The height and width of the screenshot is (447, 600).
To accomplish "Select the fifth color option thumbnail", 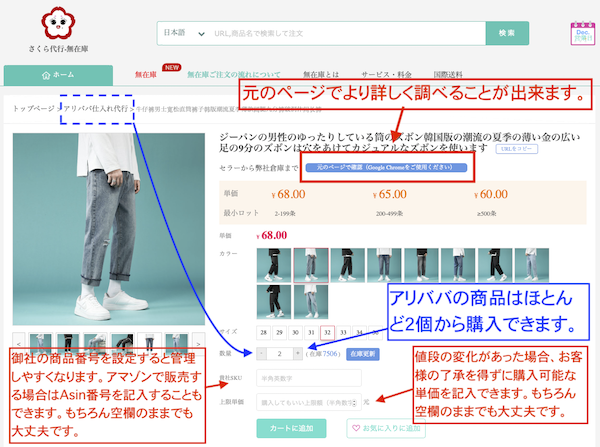I will pos(421,265).
